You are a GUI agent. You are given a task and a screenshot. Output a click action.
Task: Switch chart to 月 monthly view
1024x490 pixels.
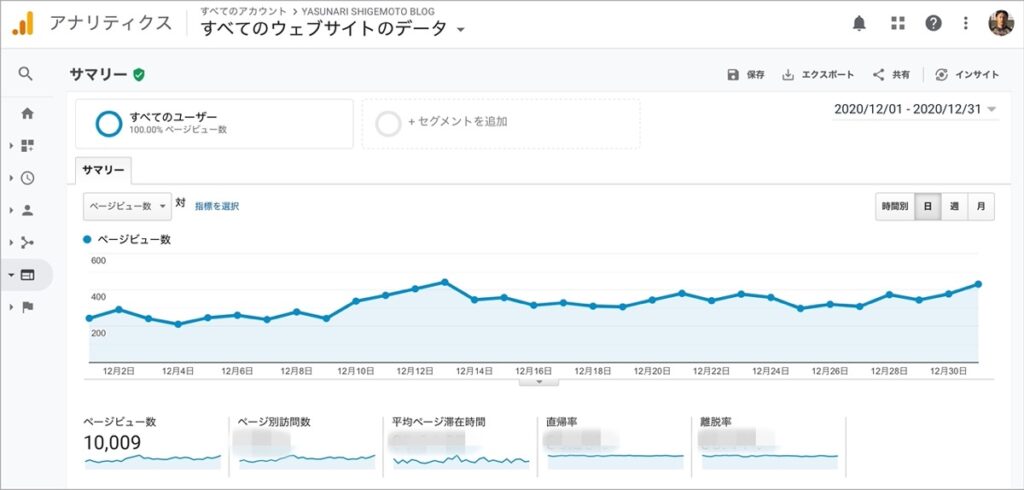[x=981, y=206]
